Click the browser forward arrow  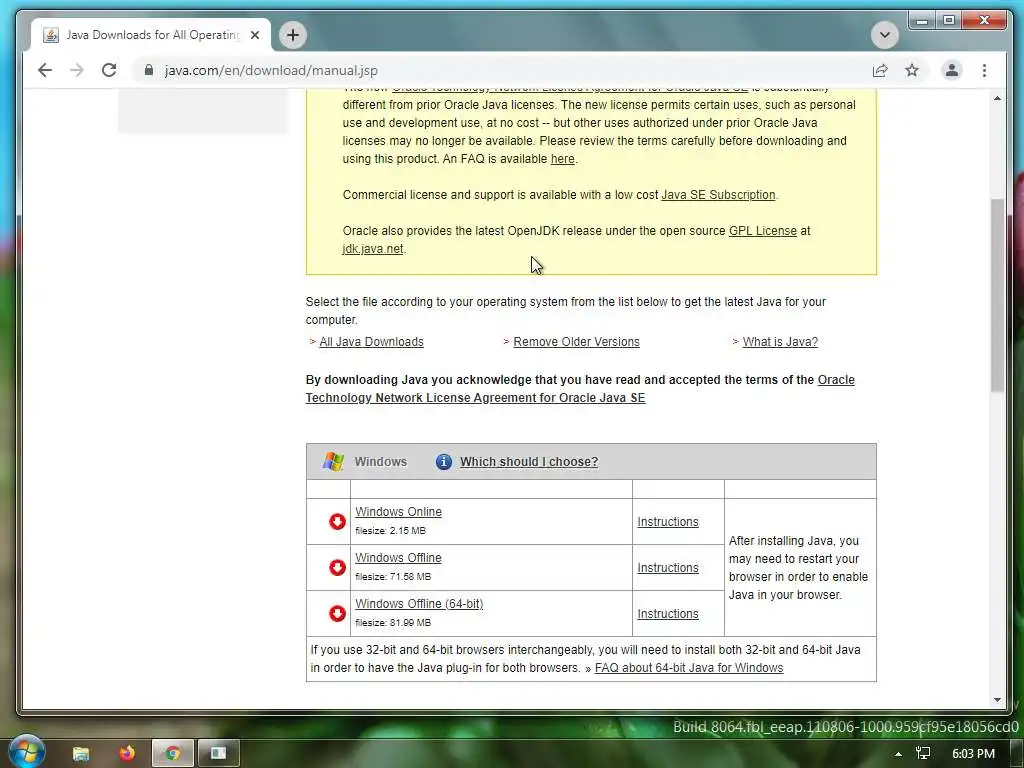point(77,70)
